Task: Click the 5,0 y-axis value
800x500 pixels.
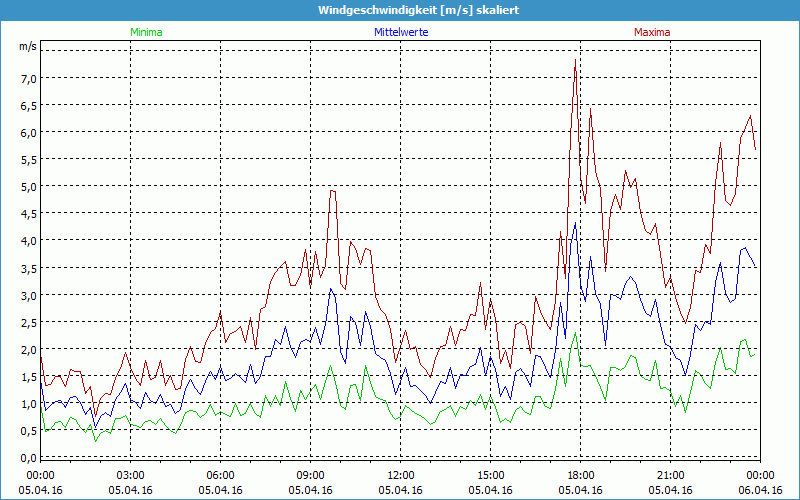Action: [x=29, y=186]
